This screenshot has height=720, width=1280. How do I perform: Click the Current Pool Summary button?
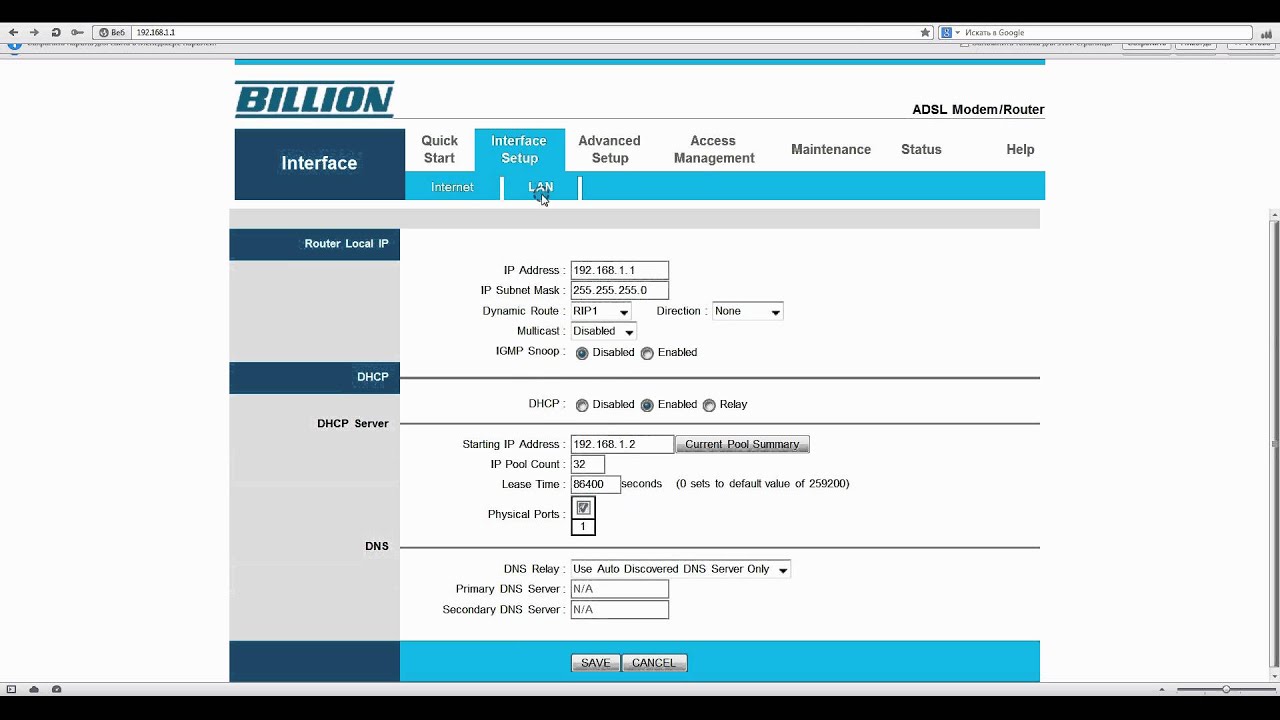tap(742, 444)
